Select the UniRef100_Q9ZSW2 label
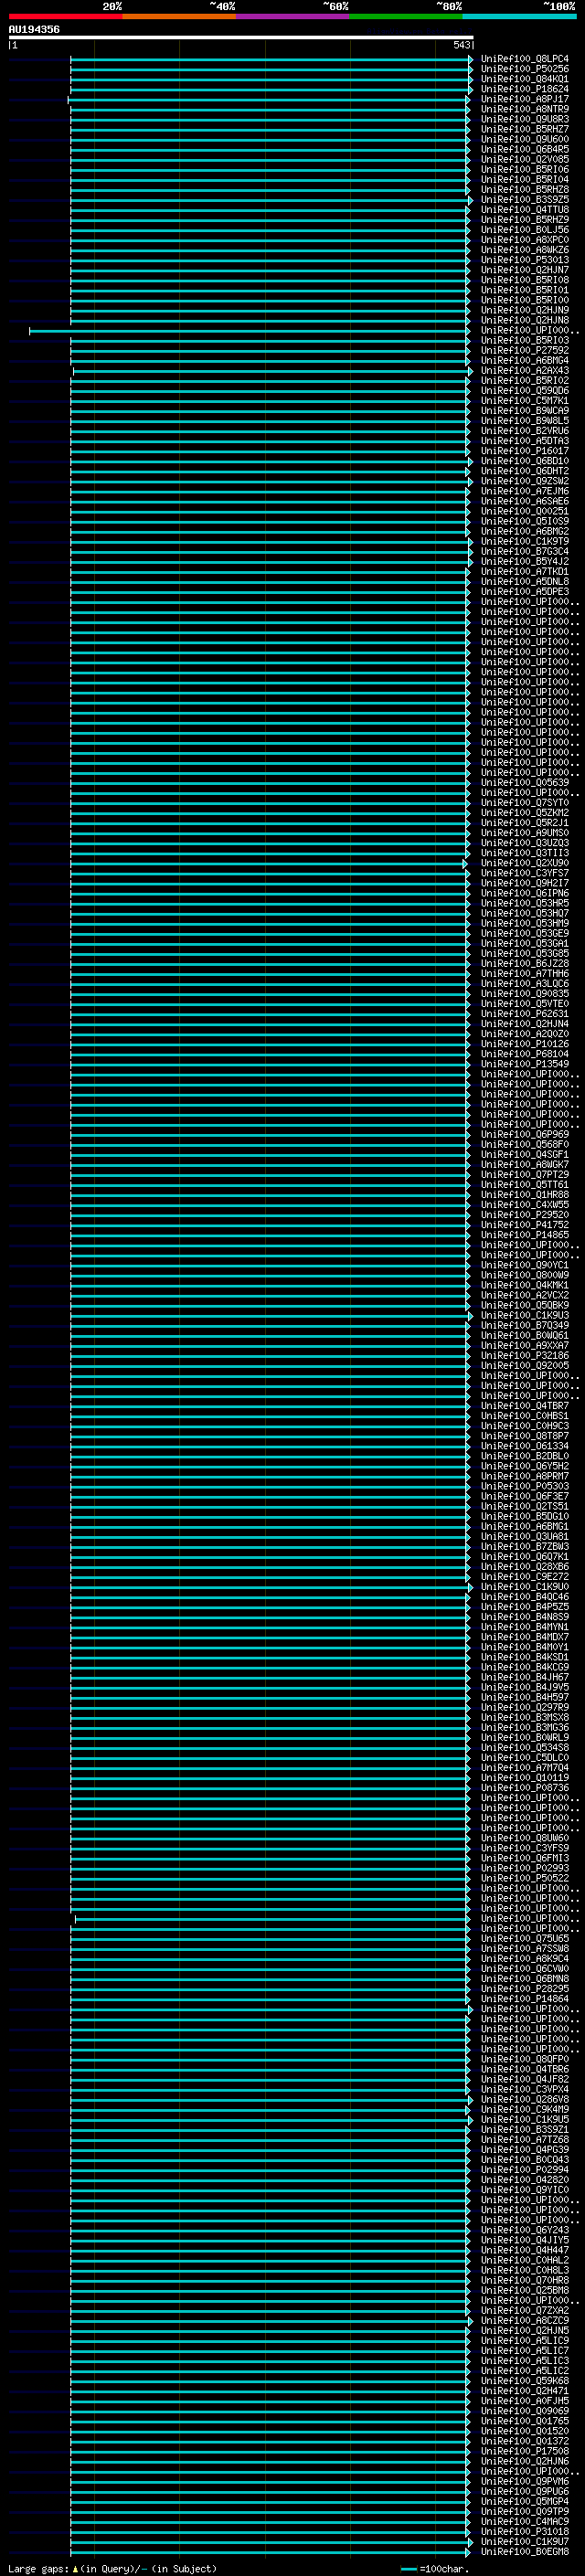Image resolution: width=585 pixels, height=2576 pixels. click(524, 481)
